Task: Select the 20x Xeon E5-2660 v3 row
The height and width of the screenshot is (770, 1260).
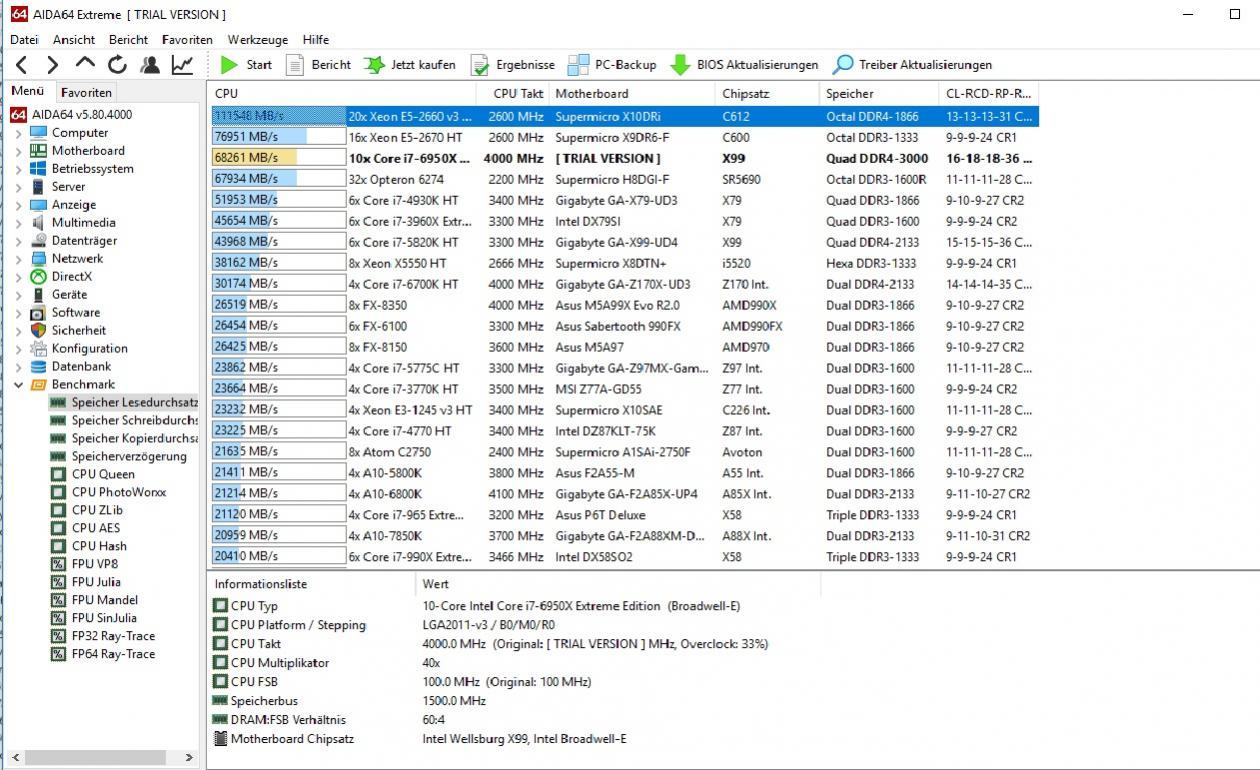Action: point(624,116)
